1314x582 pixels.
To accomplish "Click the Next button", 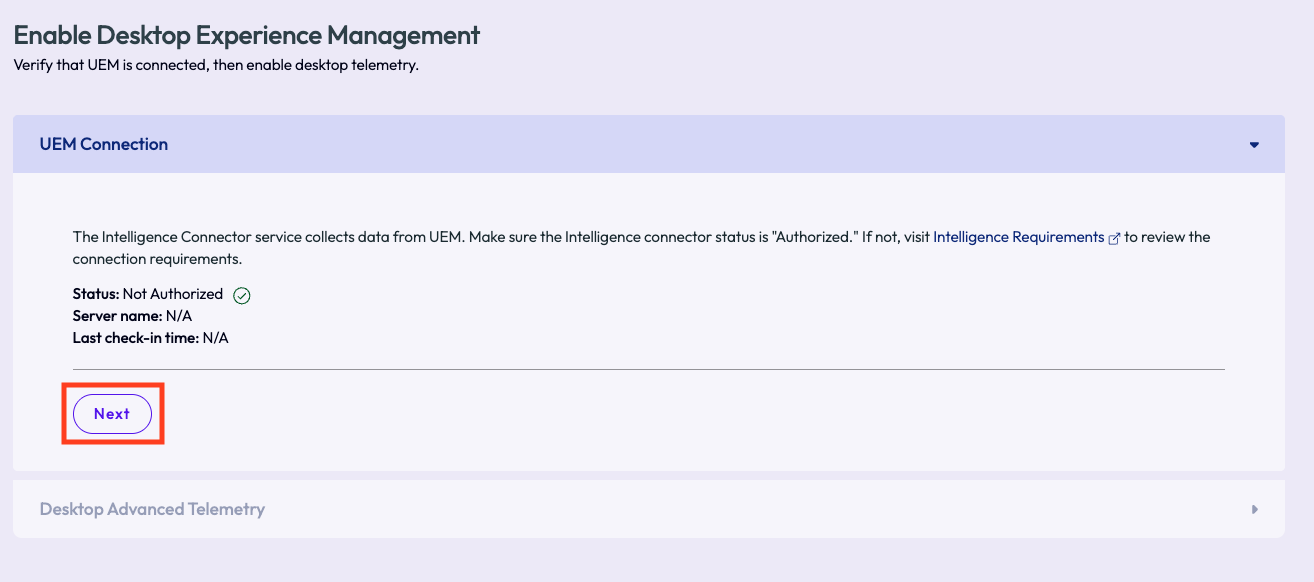I will tap(111, 413).
